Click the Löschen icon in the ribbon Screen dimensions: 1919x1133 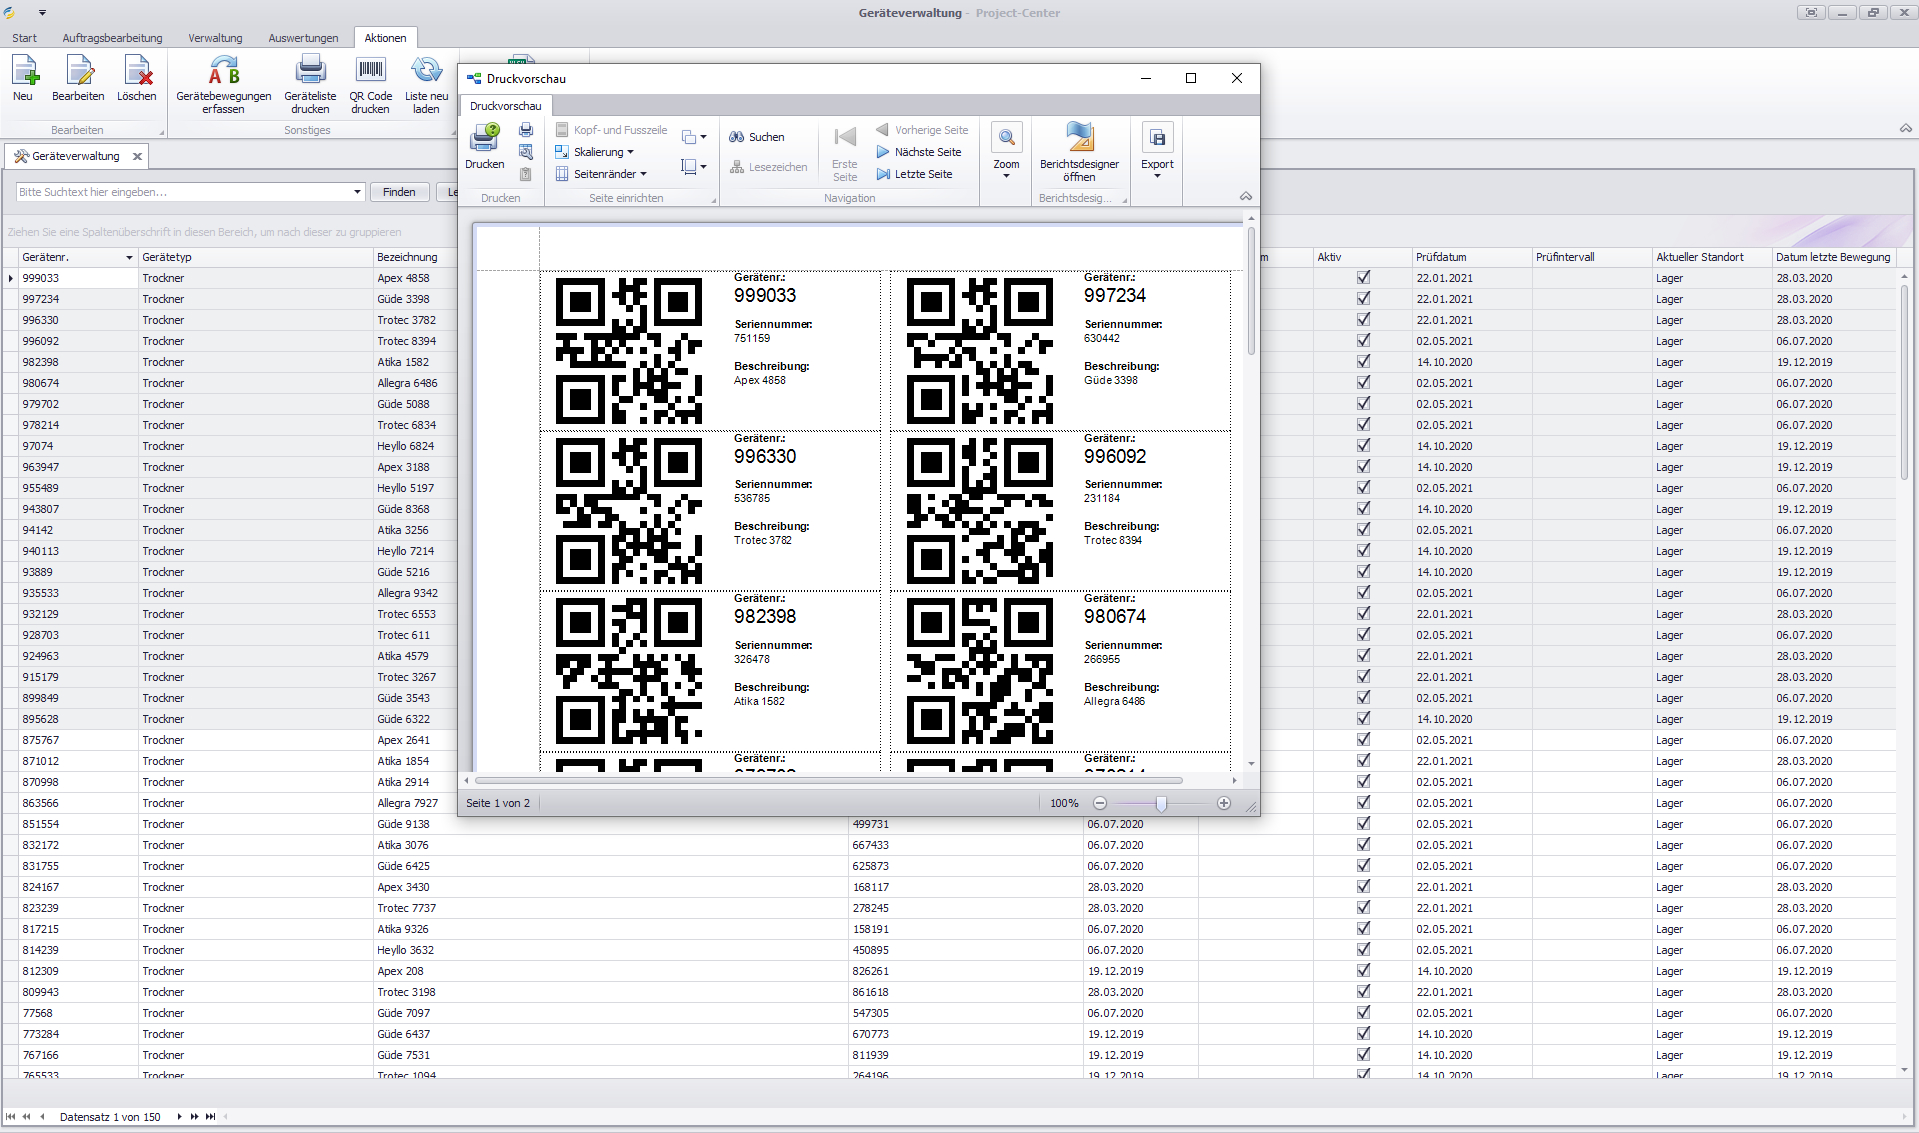pyautogui.click(x=137, y=72)
